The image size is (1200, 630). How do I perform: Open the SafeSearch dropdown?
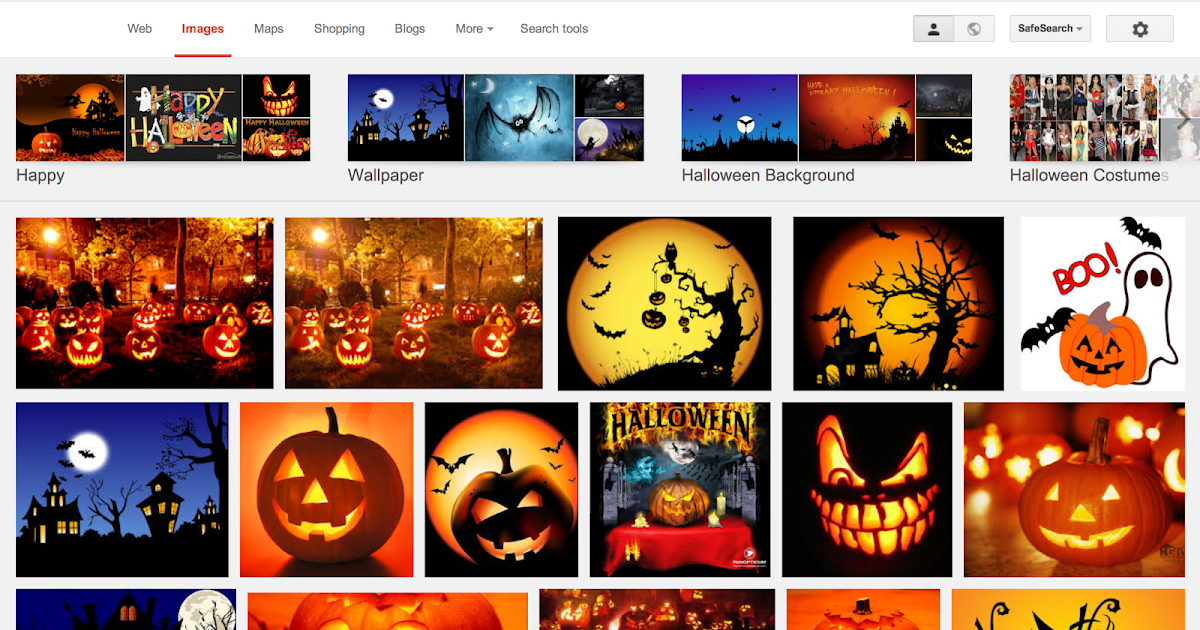point(1049,28)
